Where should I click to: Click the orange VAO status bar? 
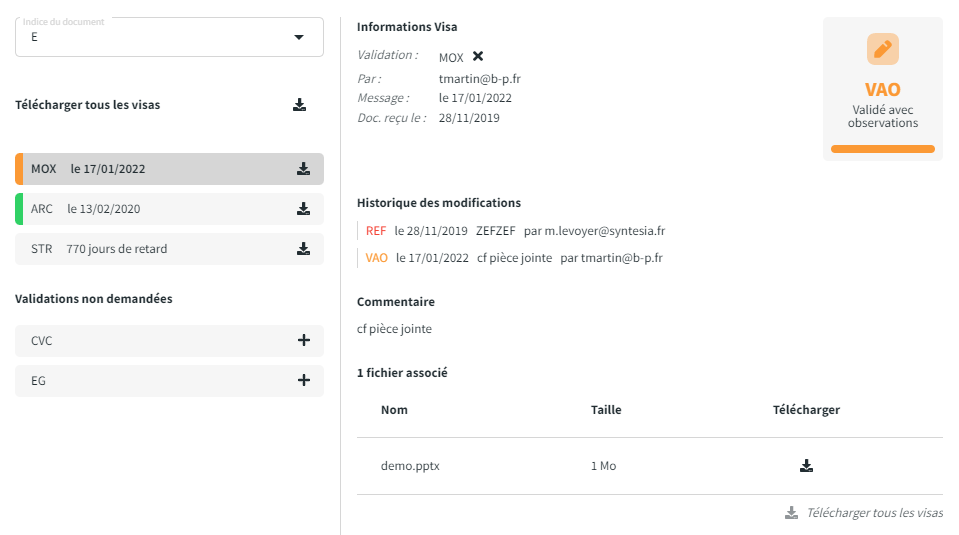882,149
